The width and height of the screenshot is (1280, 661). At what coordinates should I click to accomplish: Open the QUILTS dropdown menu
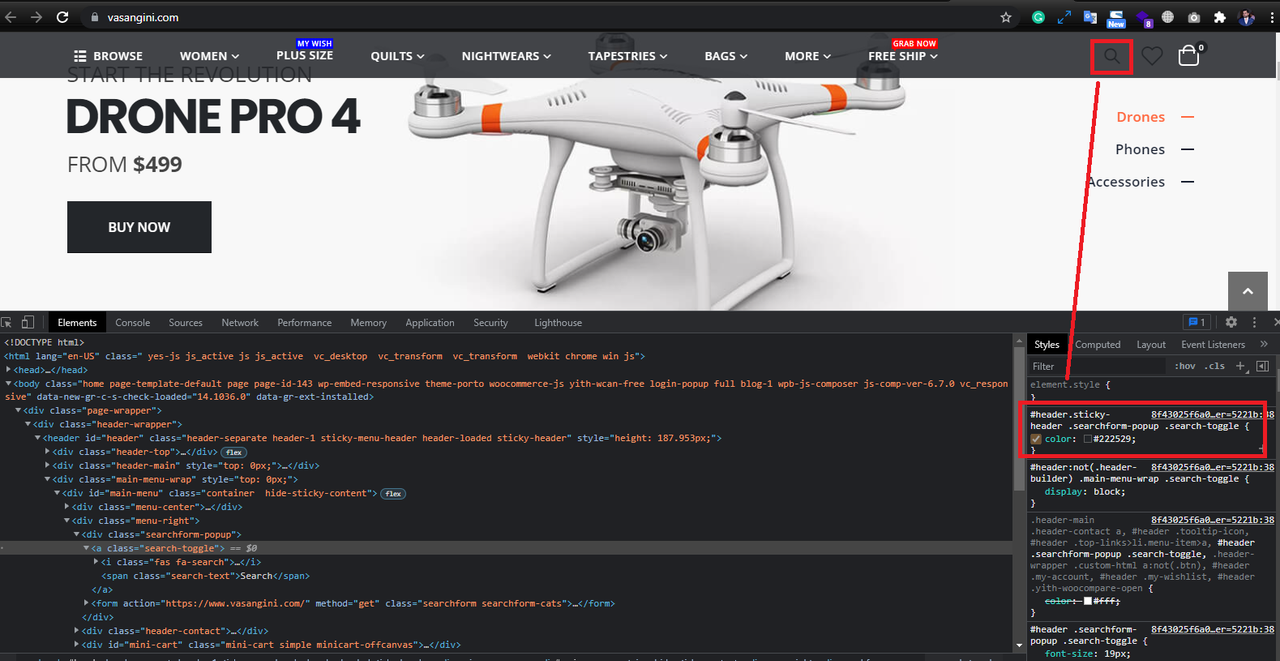397,56
